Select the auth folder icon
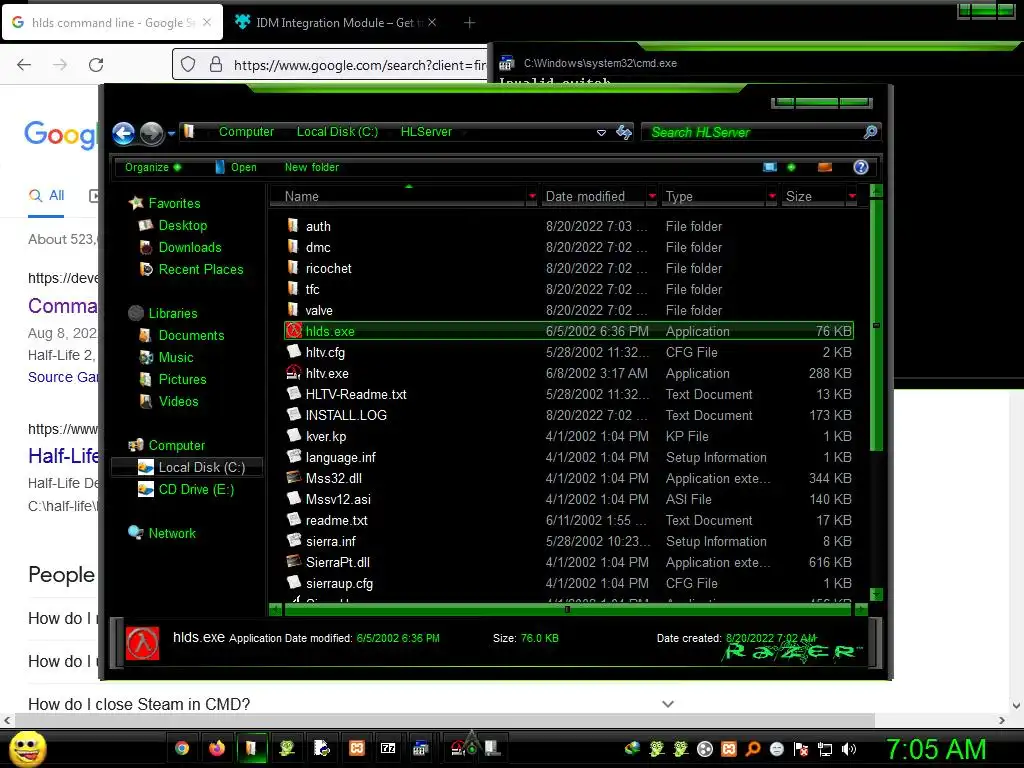This screenshot has height=768, width=1024. pos(293,226)
